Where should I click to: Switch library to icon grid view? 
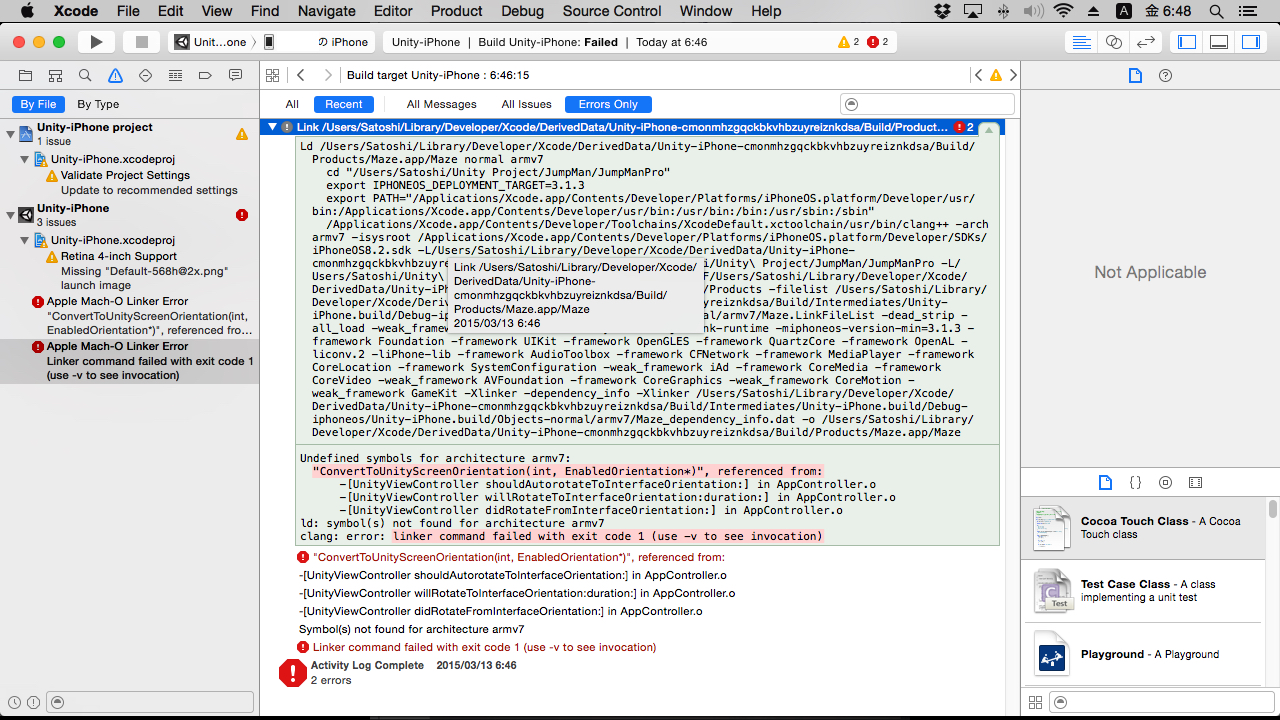(1035, 703)
